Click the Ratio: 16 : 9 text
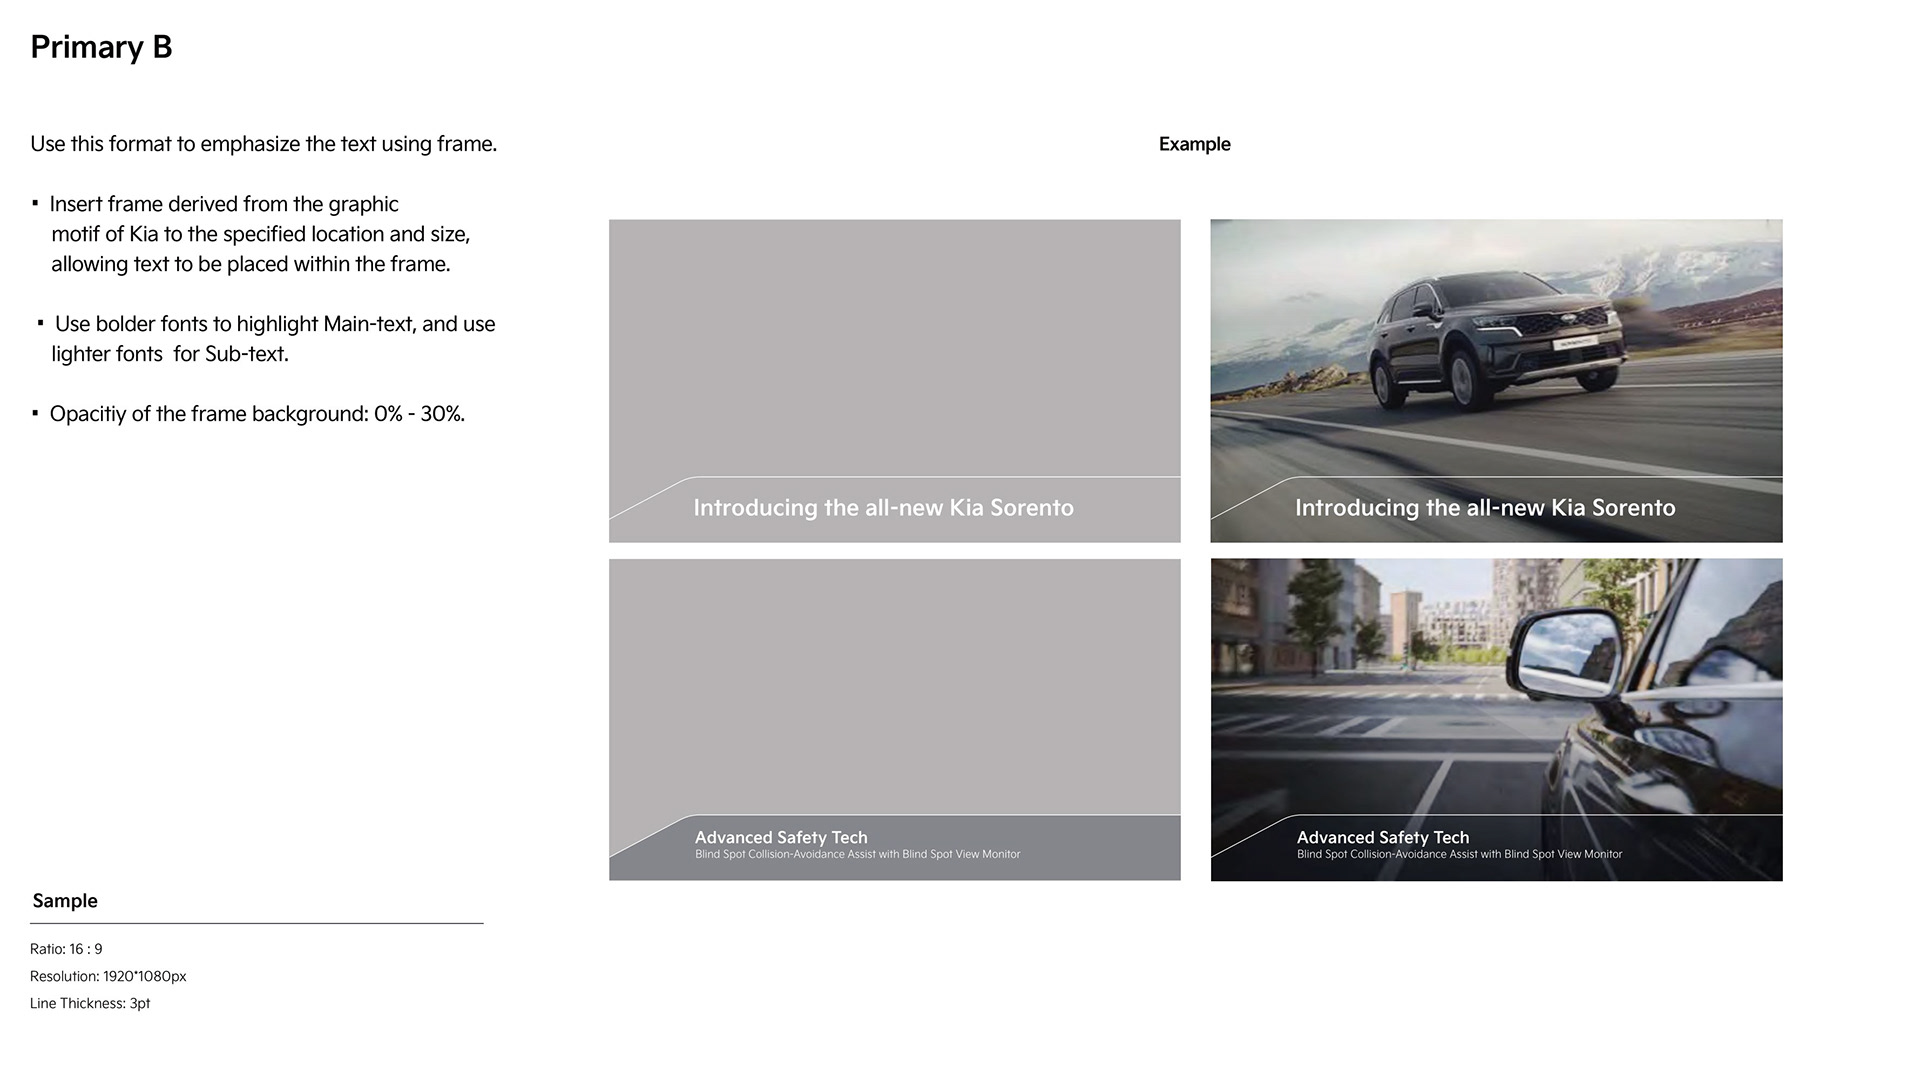1920x1080 pixels. (66, 949)
